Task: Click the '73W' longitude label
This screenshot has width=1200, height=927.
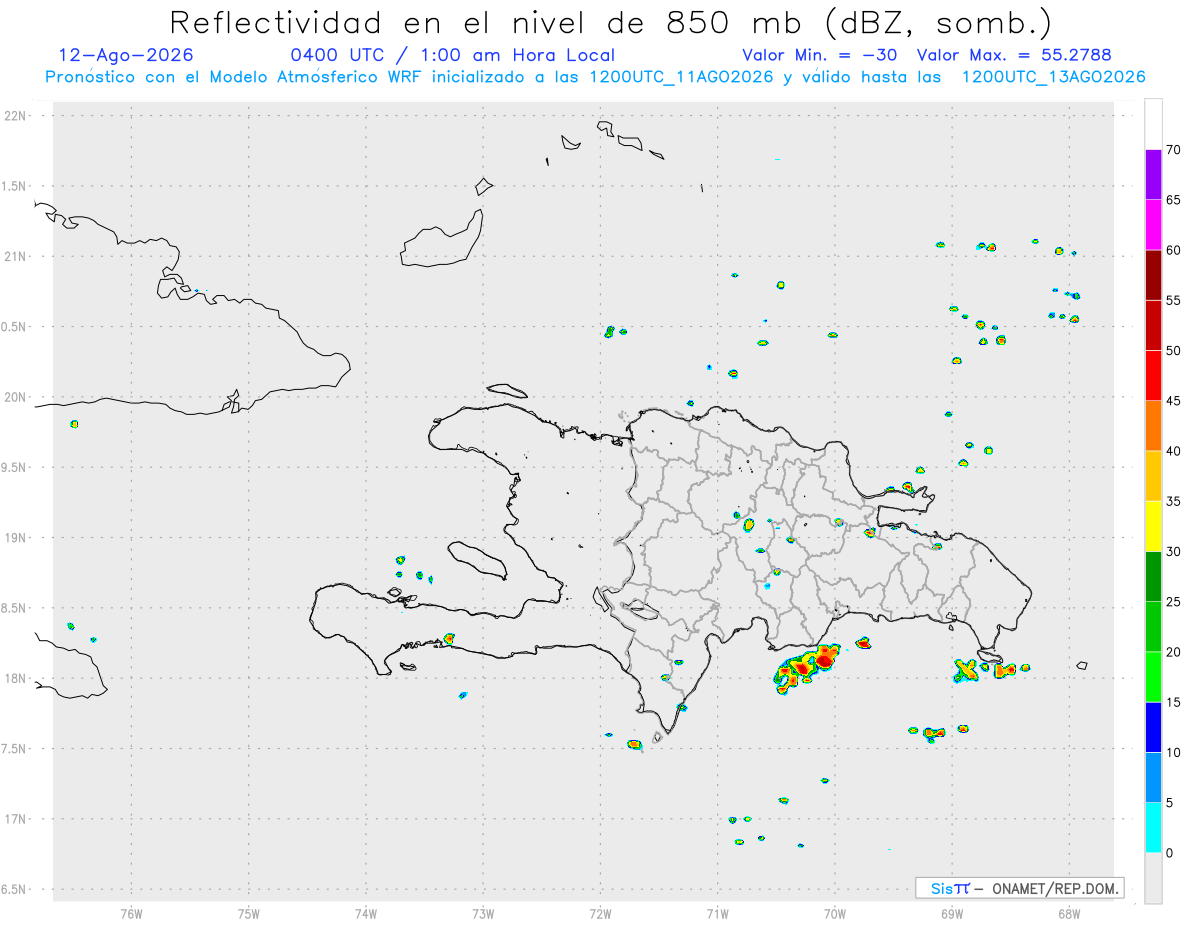Action: coord(483,913)
